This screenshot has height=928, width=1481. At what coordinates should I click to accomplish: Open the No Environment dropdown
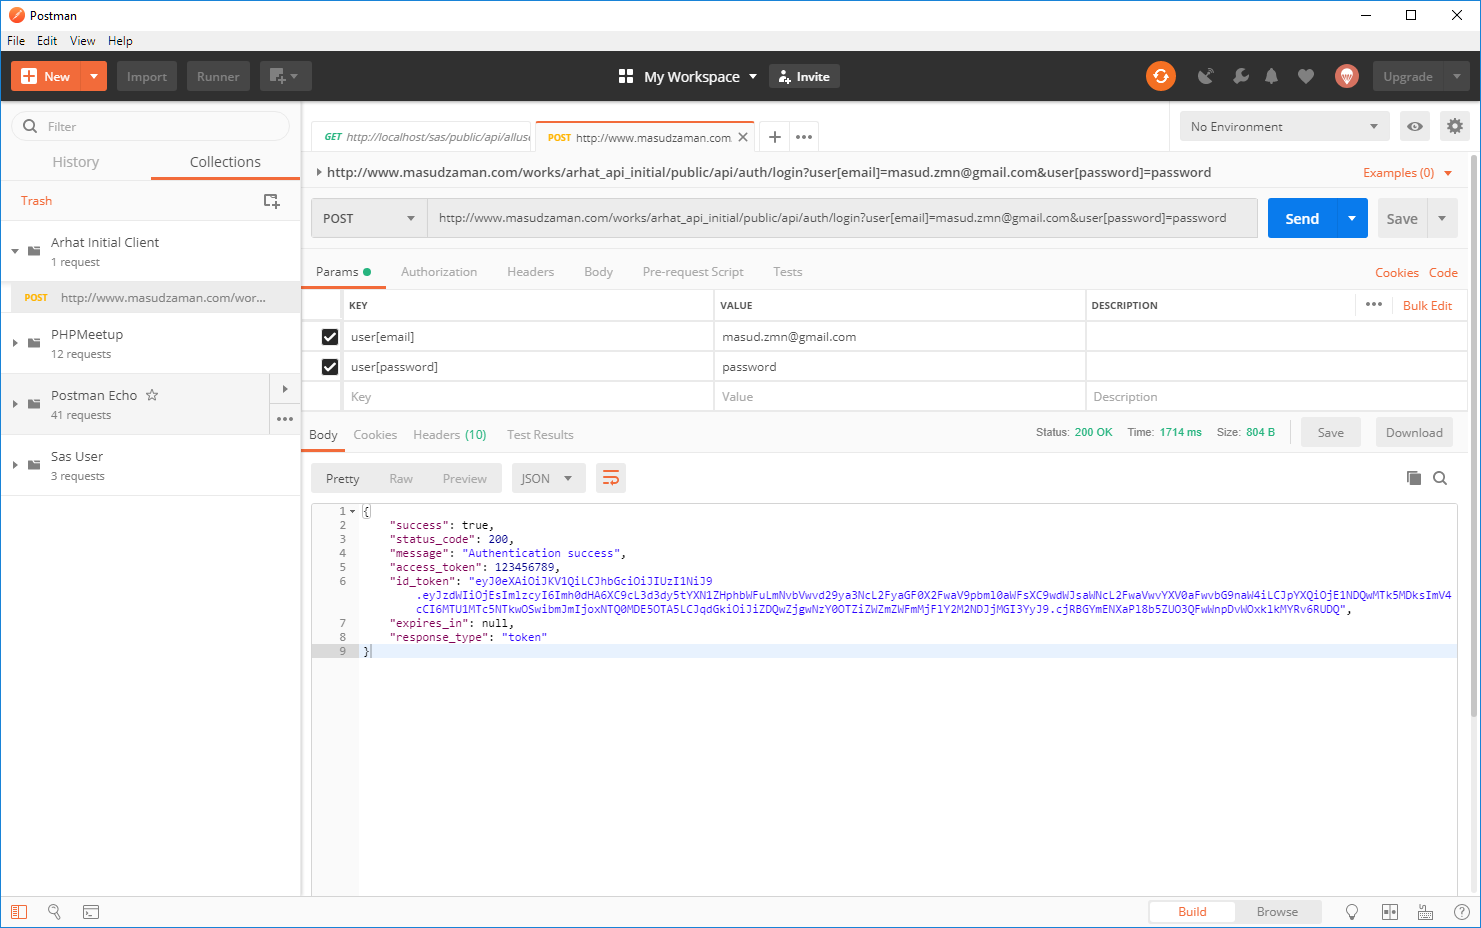pos(1283,126)
